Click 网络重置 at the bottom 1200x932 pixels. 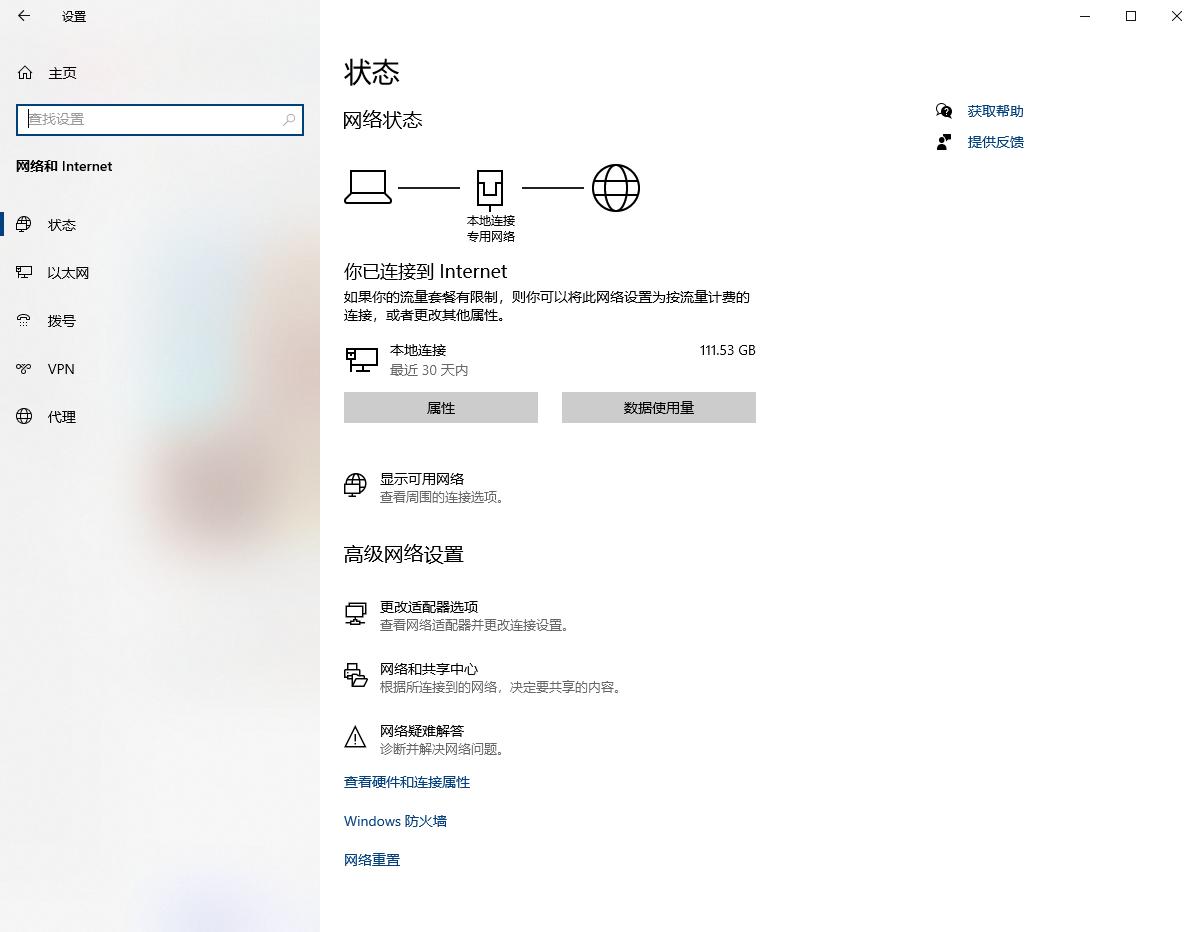click(371, 859)
